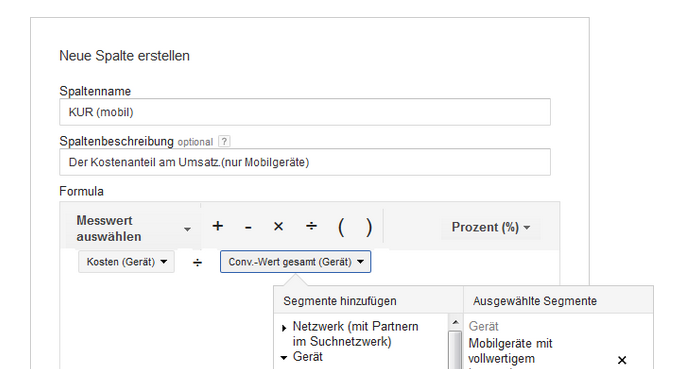Collapse the Gerät segment group
The width and height of the screenshot is (698, 369).
click(x=284, y=357)
